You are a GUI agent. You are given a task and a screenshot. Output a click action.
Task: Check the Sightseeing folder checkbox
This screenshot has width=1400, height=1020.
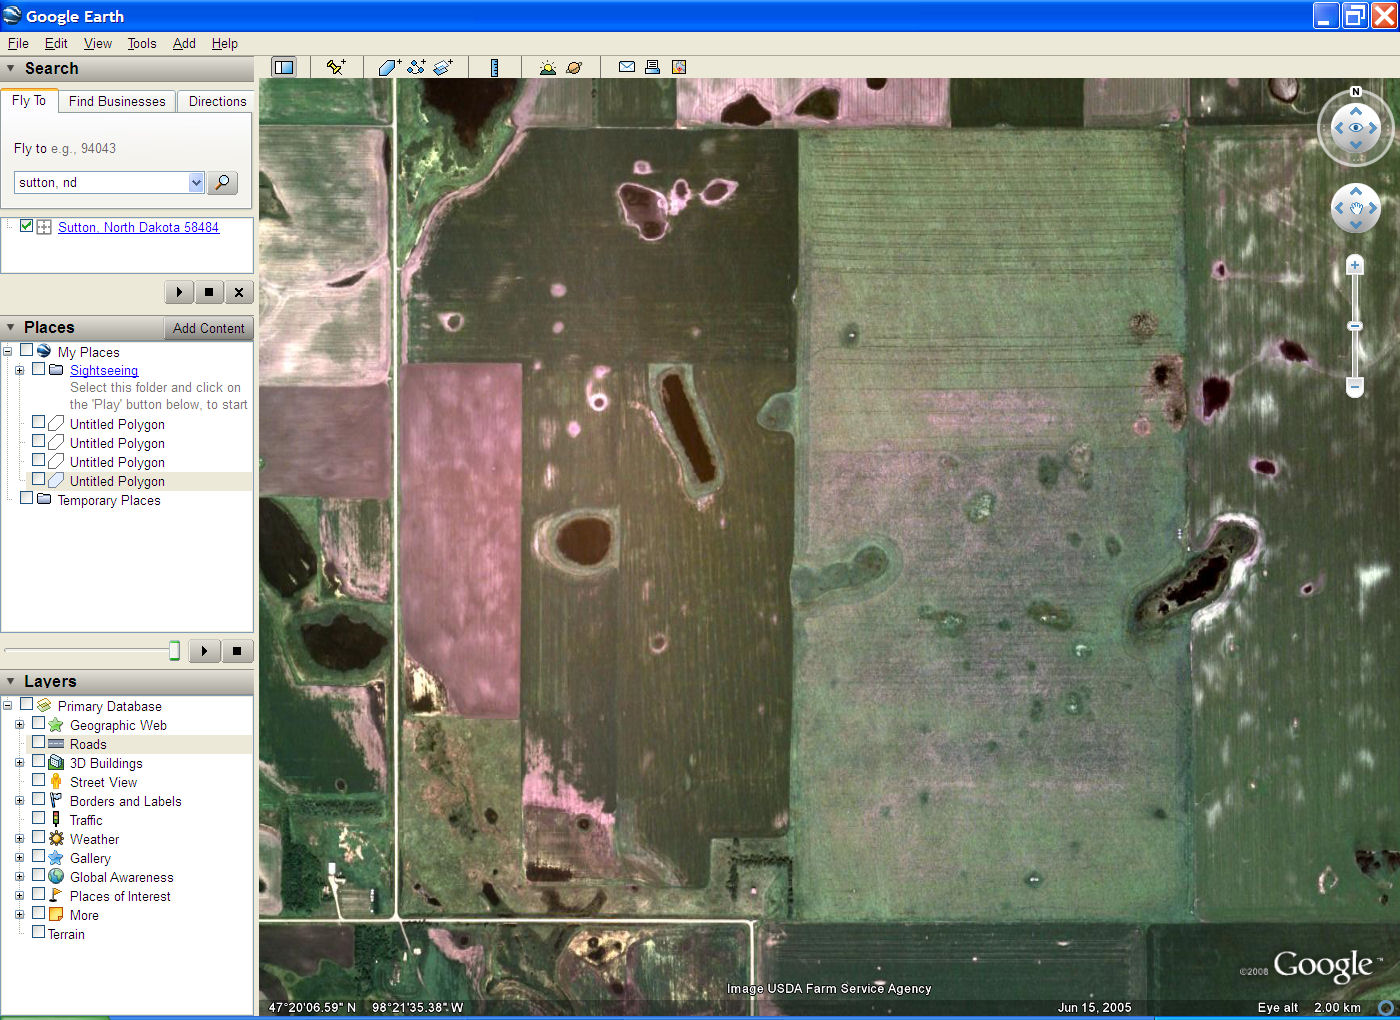point(39,369)
